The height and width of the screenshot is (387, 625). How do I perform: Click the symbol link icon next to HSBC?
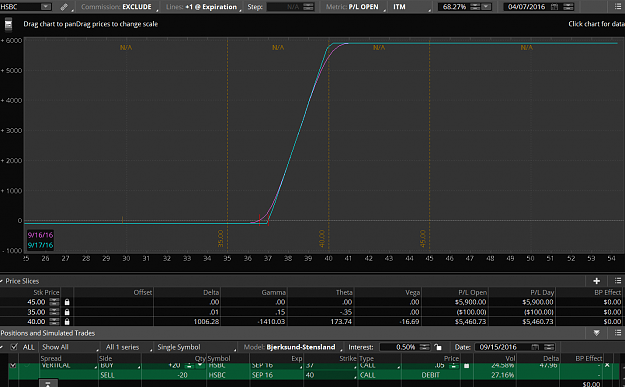coord(64,7)
